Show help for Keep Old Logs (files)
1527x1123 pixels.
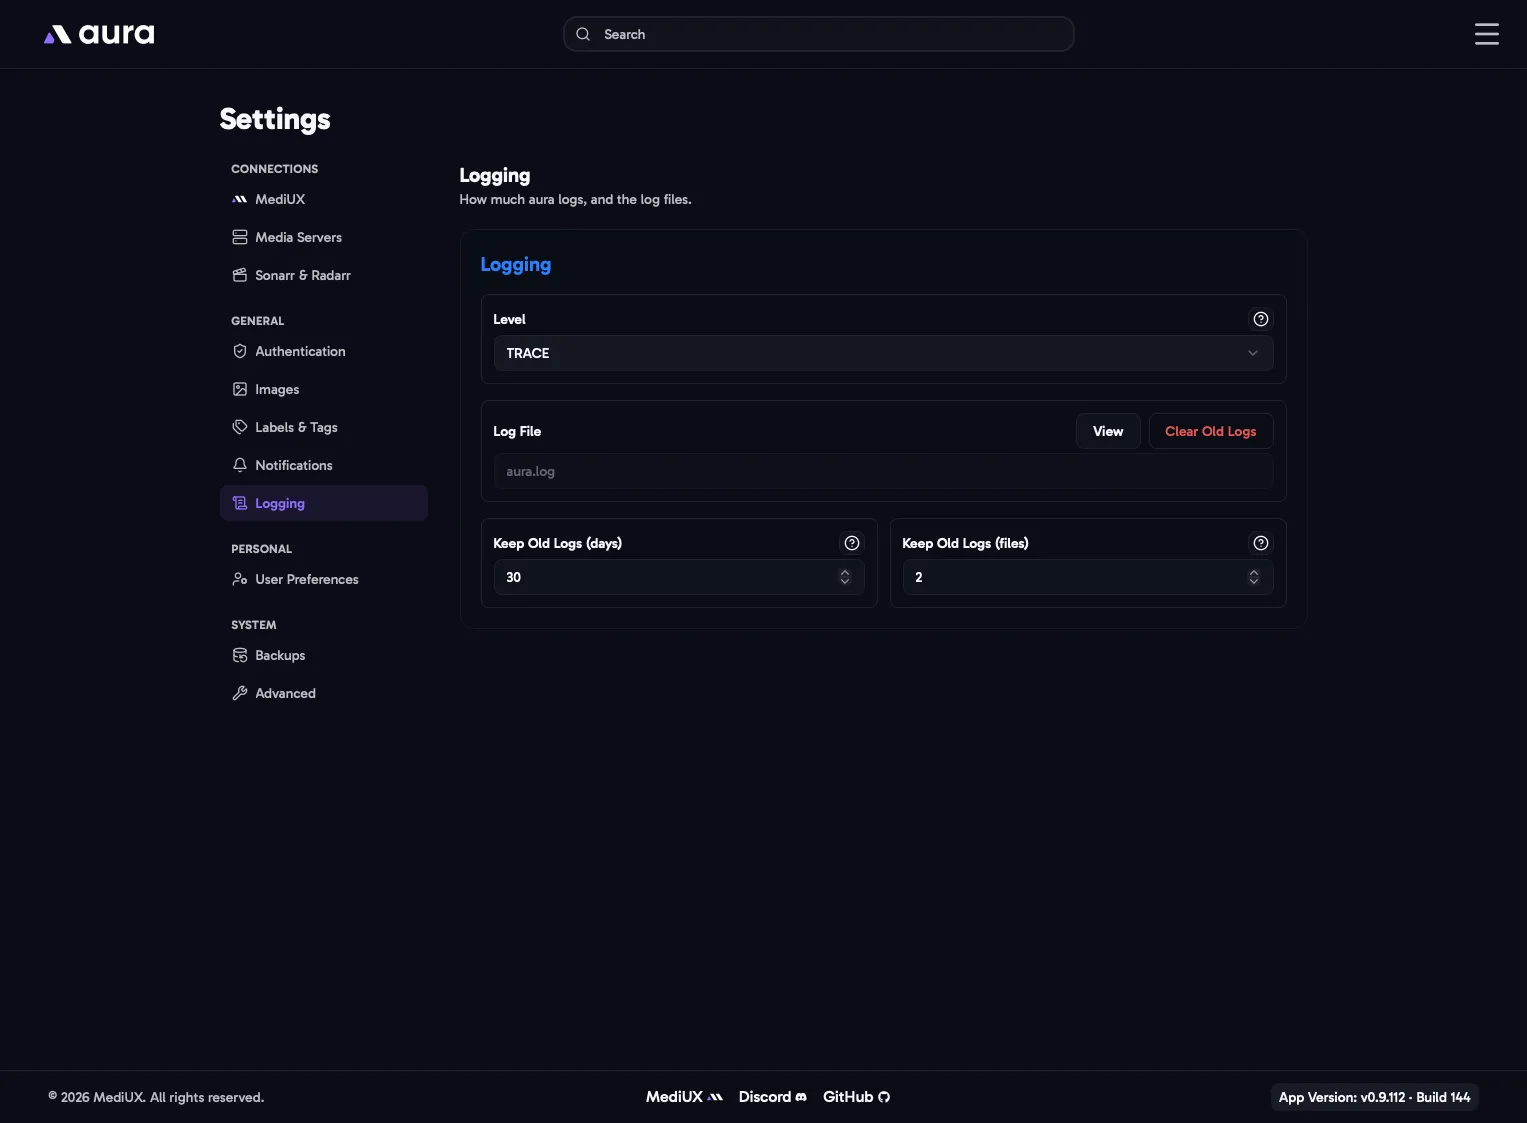1260,543
